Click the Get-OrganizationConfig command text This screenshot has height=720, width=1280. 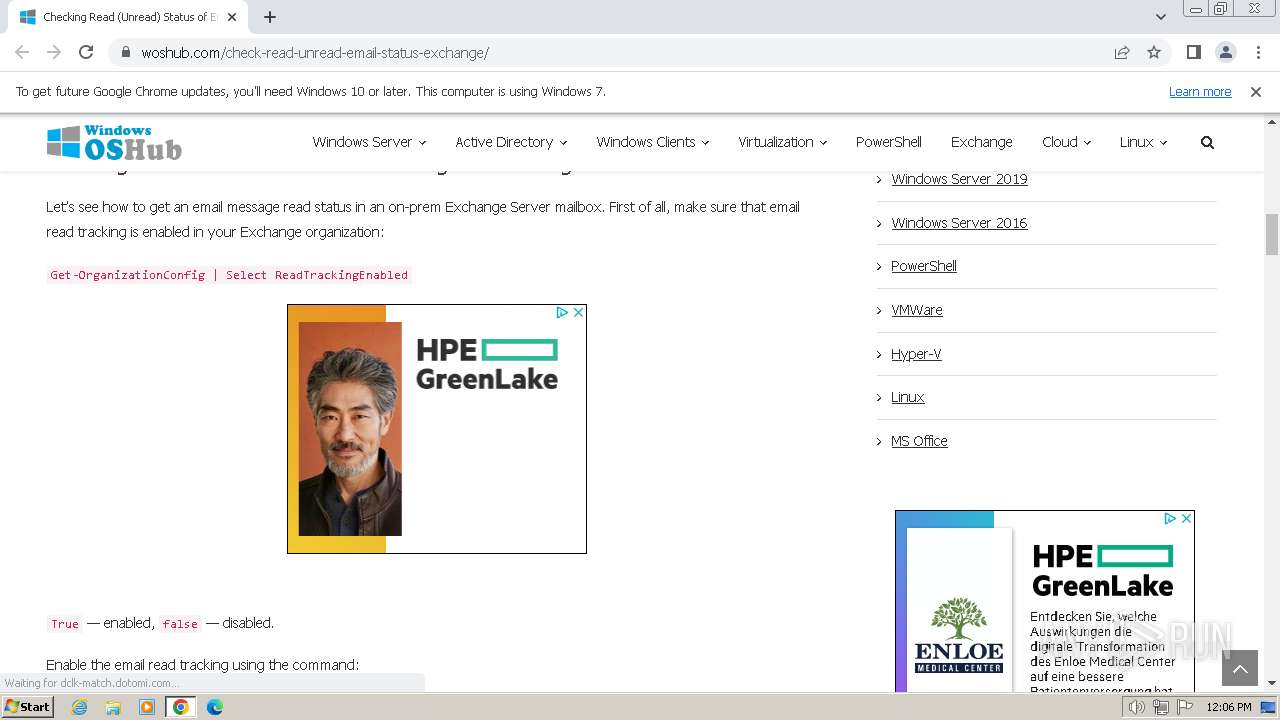228,275
